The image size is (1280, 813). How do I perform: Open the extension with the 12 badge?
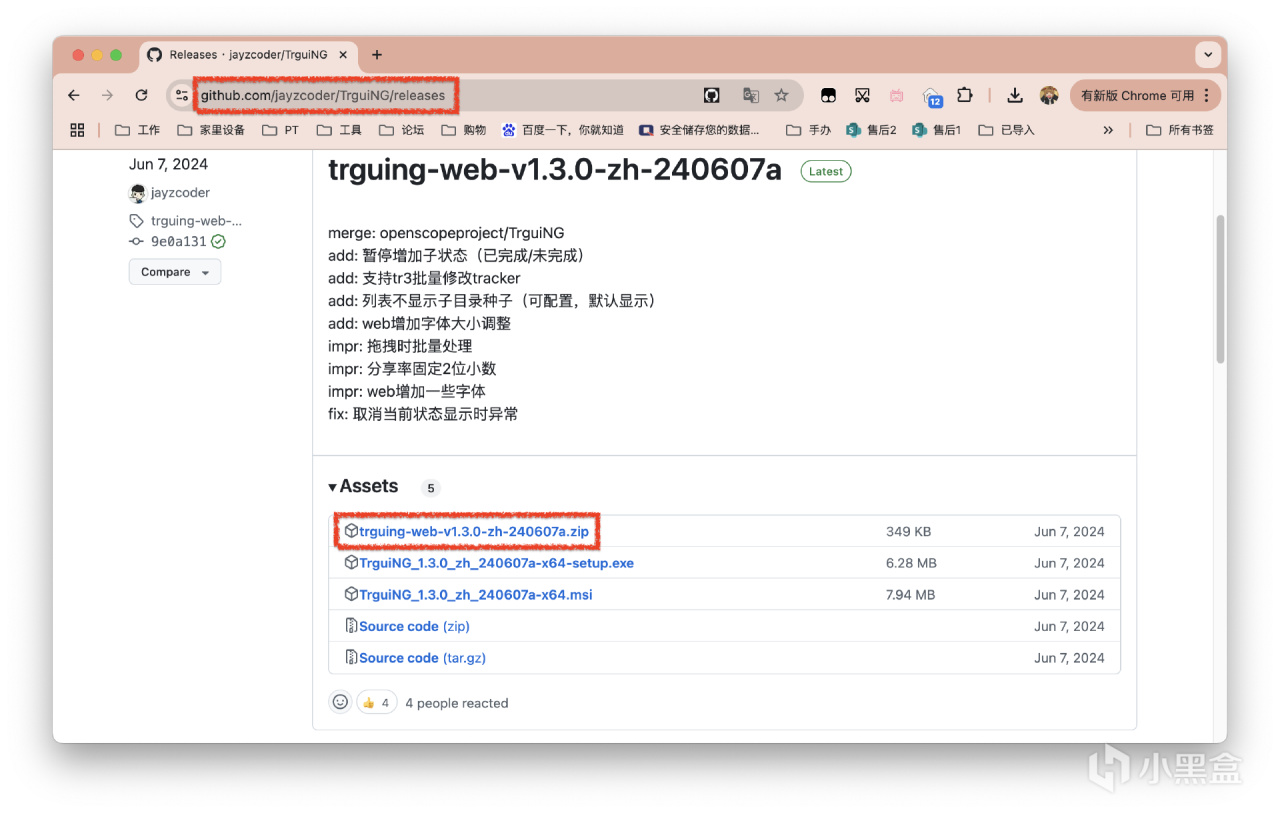tap(931, 96)
